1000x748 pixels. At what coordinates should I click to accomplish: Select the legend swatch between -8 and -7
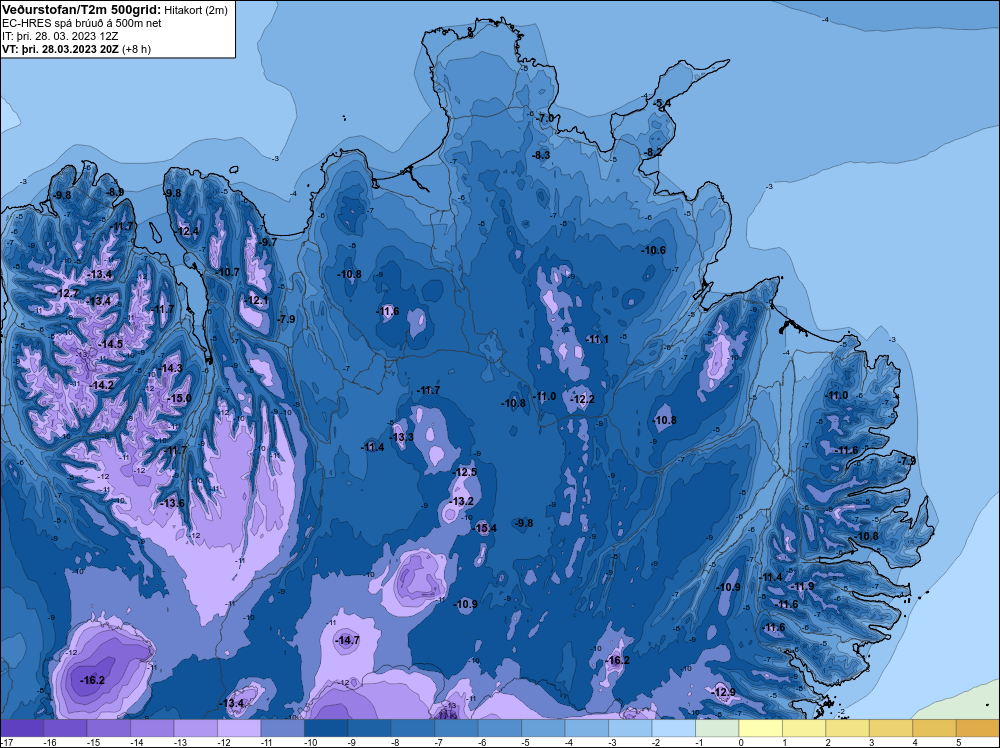(x=413, y=728)
